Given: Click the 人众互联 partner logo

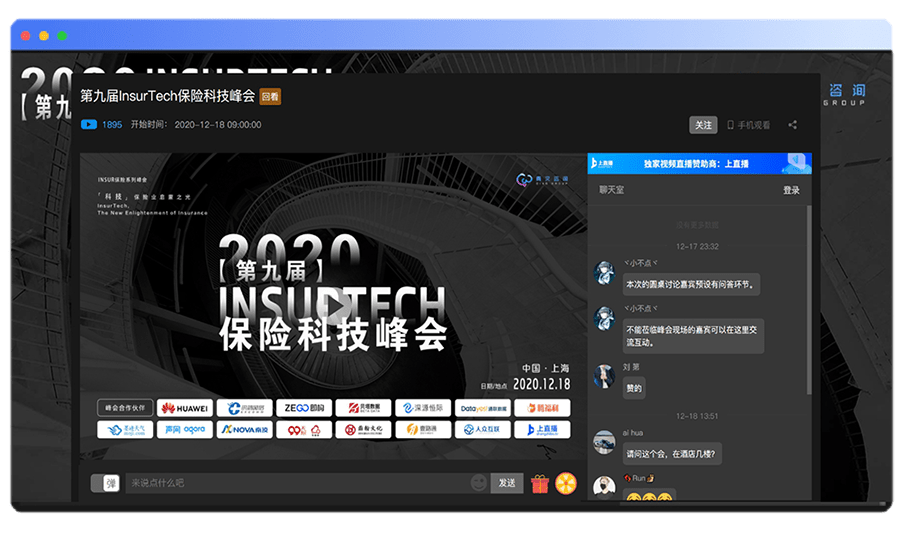Looking at the screenshot, I should [x=483, y=429].
